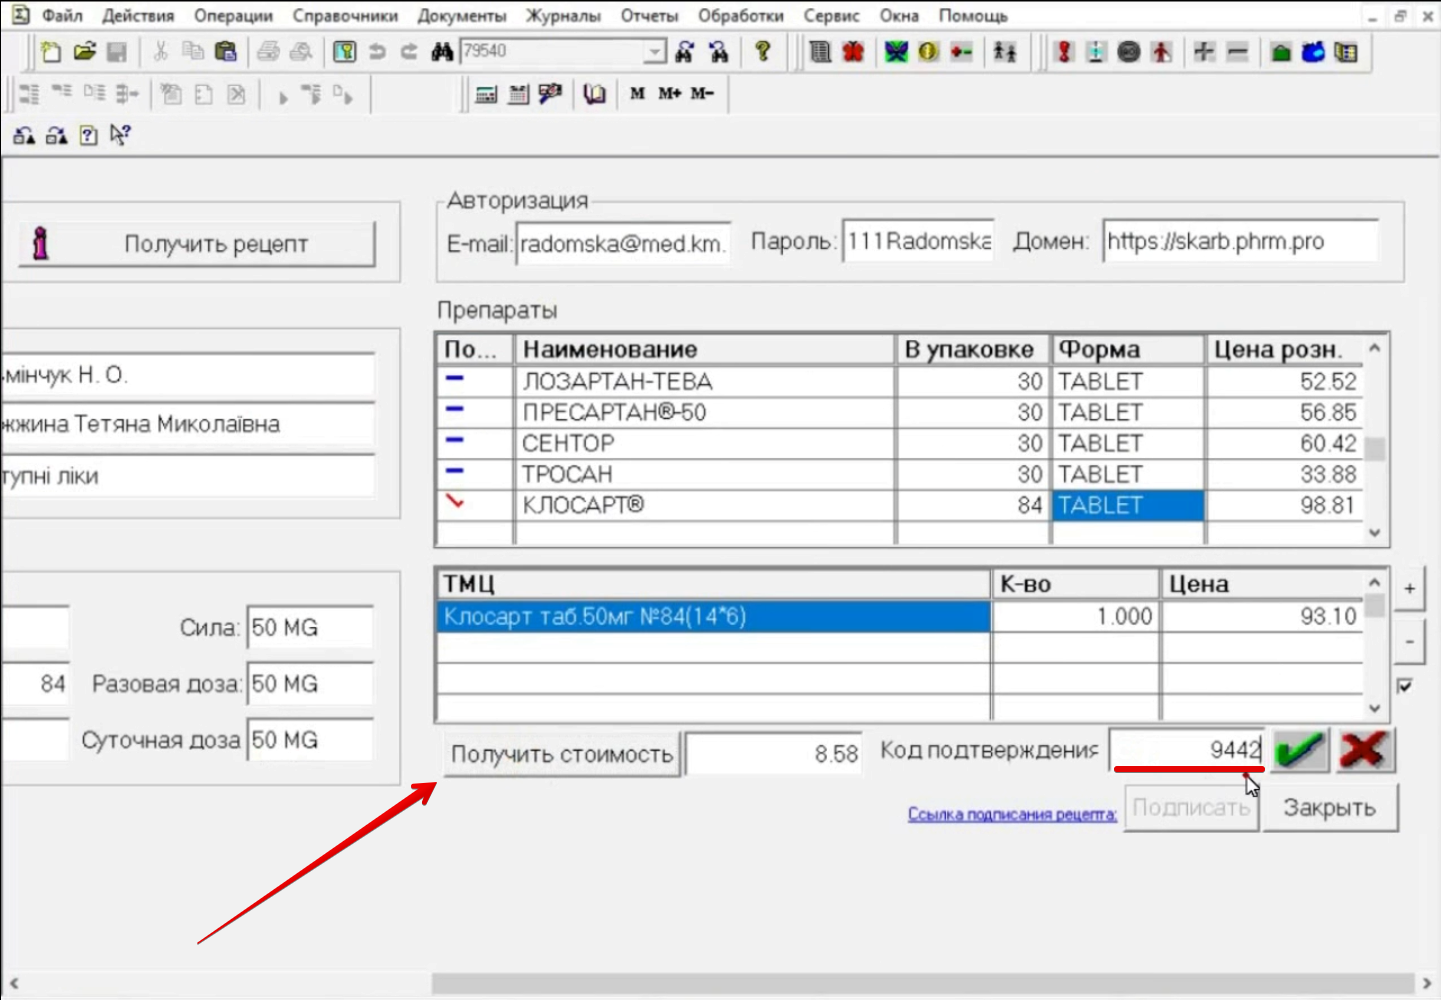The height and width of the screenshot is (1000, 1441).
Task: Open the Отчеты menu
Action: click(649, 16)
